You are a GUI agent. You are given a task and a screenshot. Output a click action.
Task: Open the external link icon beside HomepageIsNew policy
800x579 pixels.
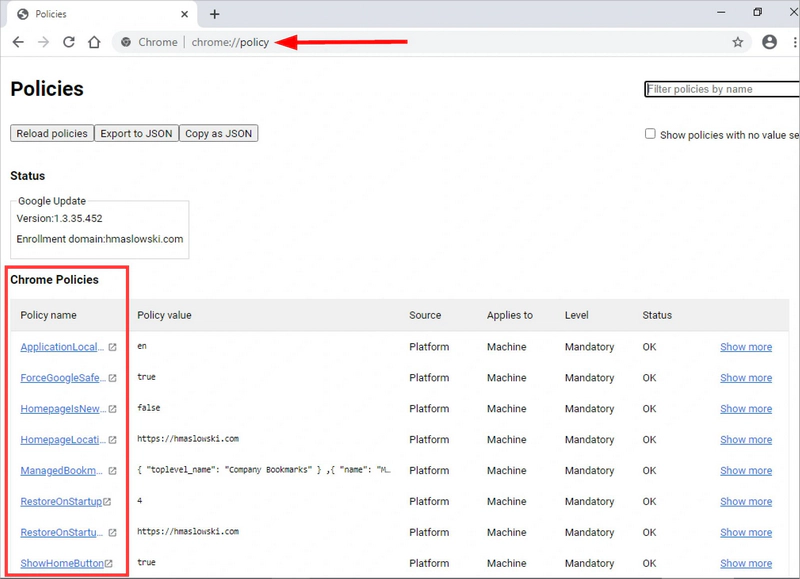[x=112, y=409]
